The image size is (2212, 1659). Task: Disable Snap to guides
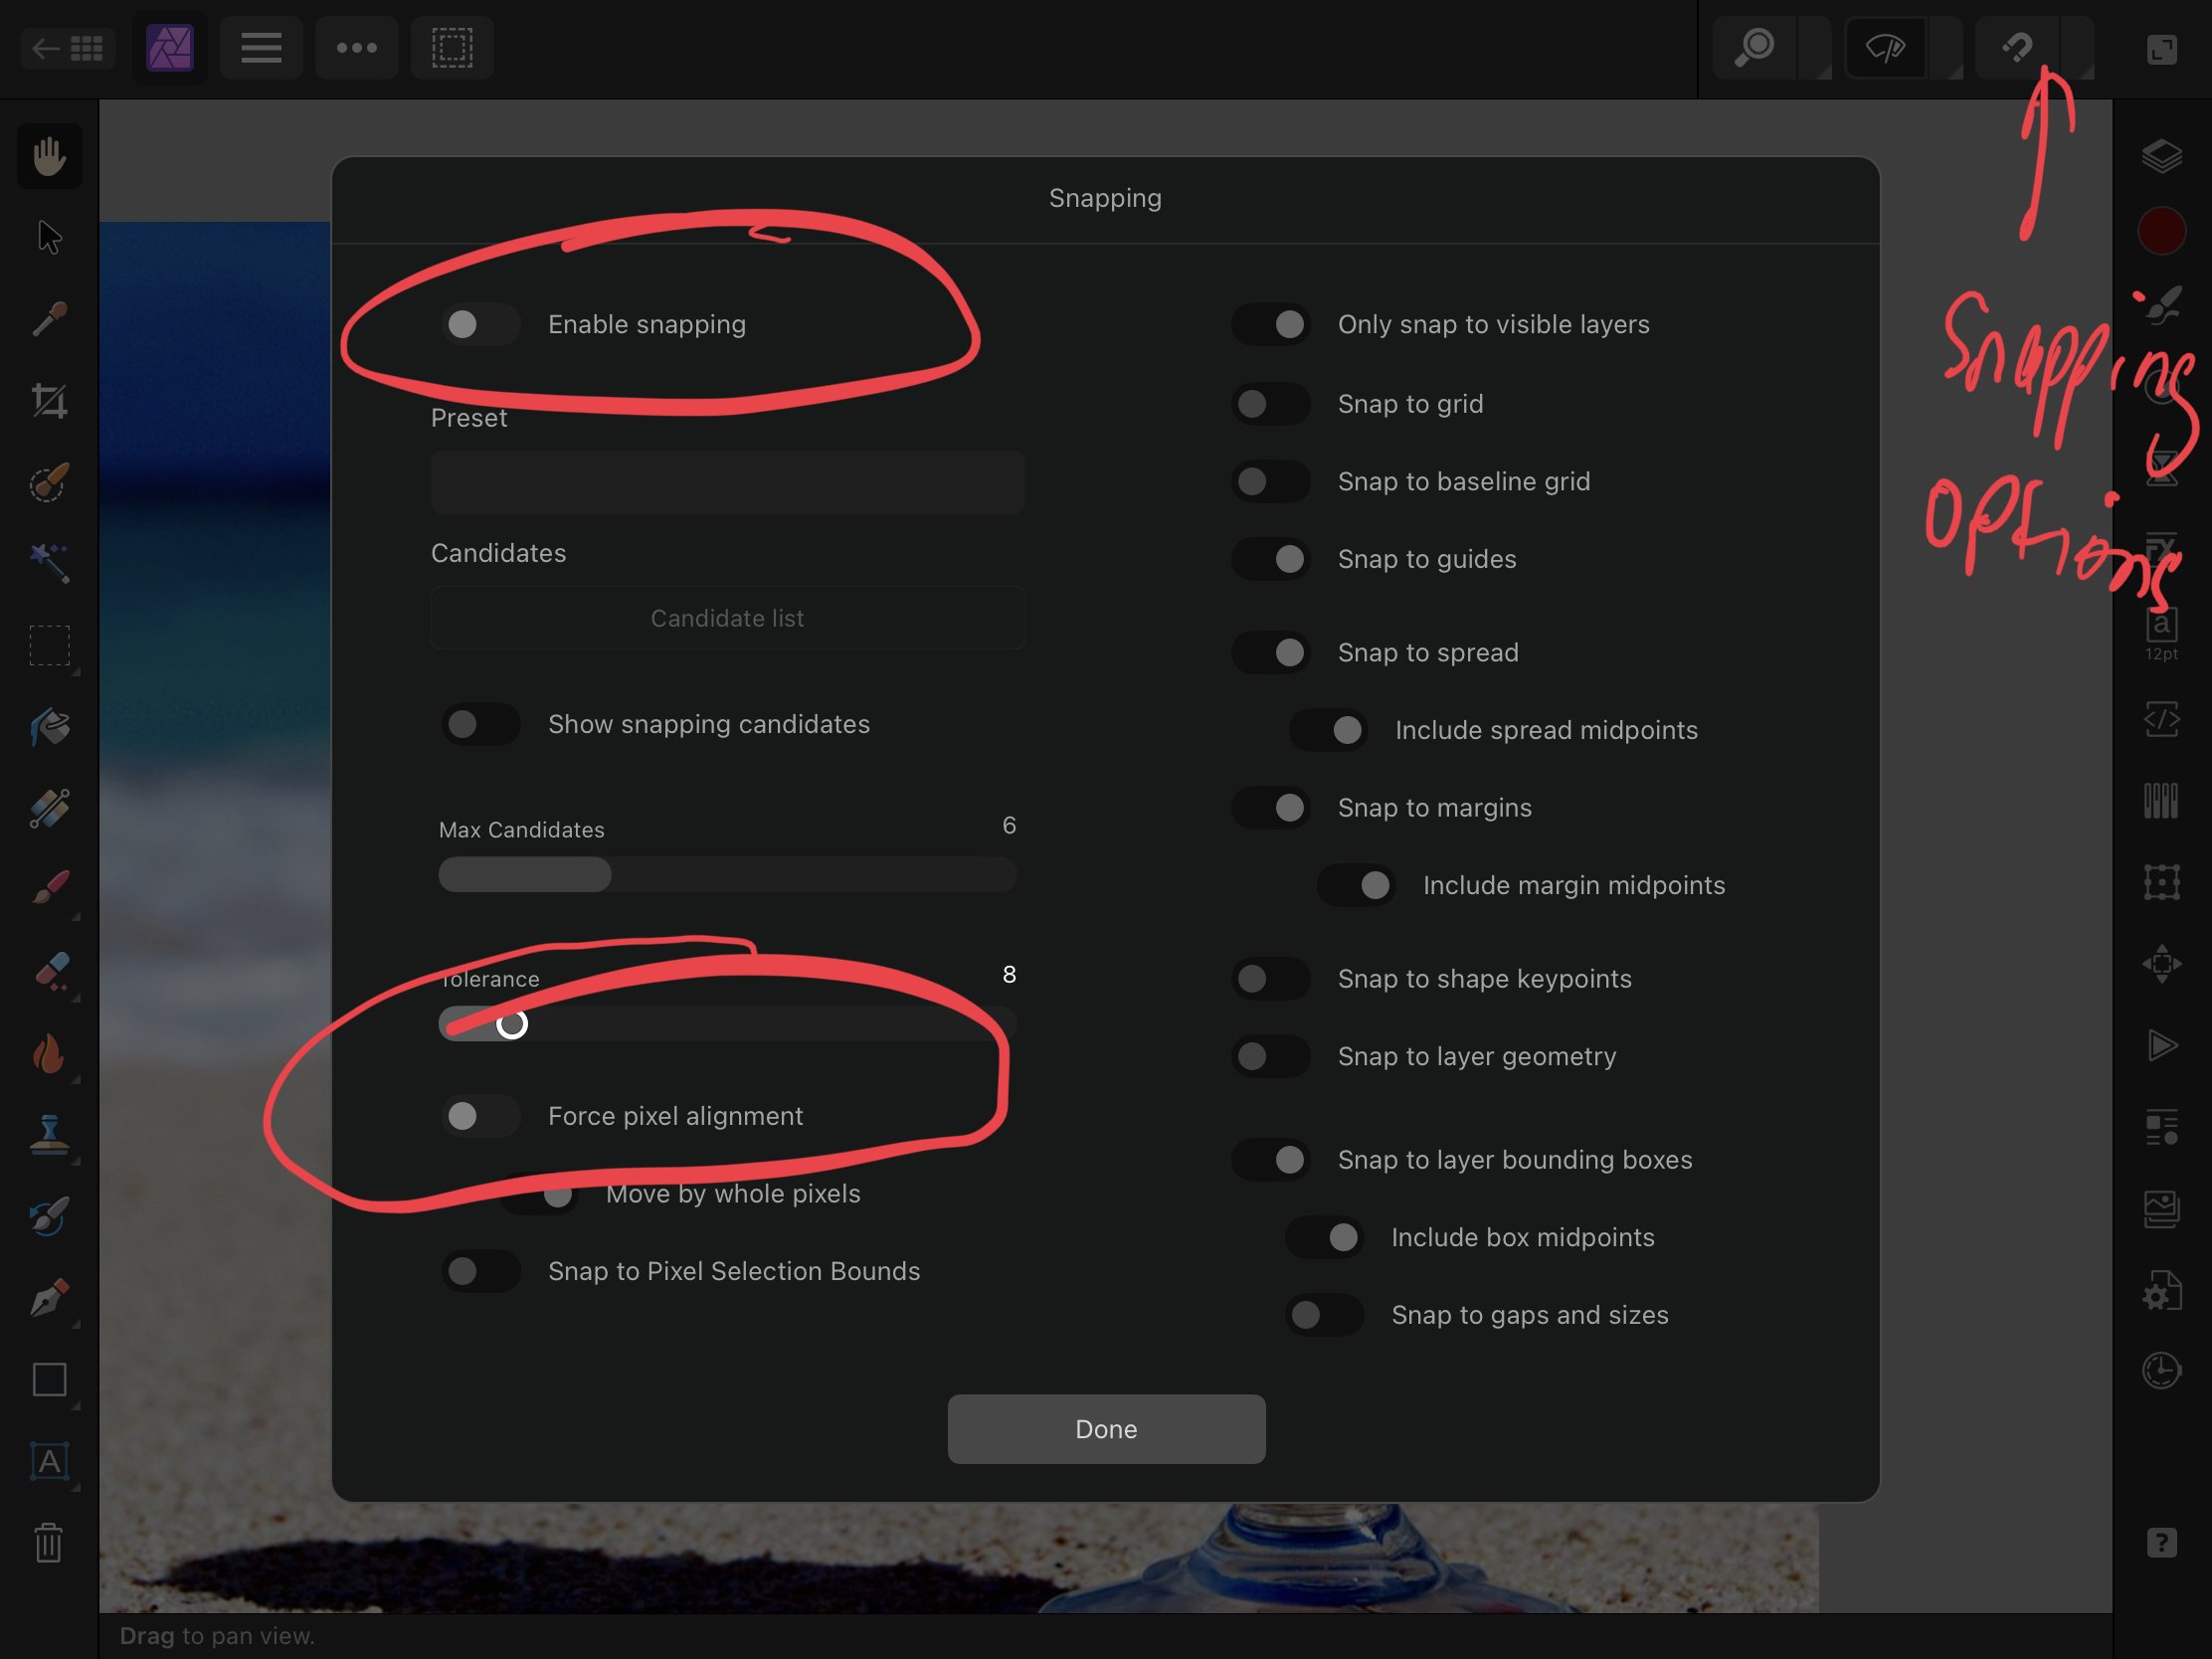1270,559
